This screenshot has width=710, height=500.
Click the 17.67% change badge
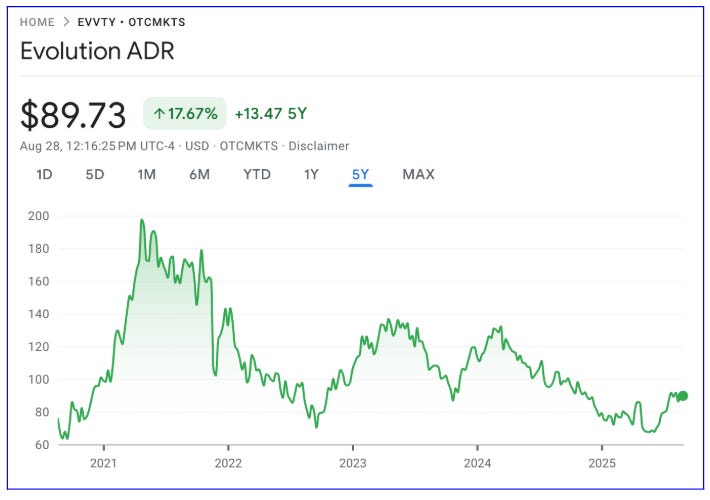(x=185, y=113)
